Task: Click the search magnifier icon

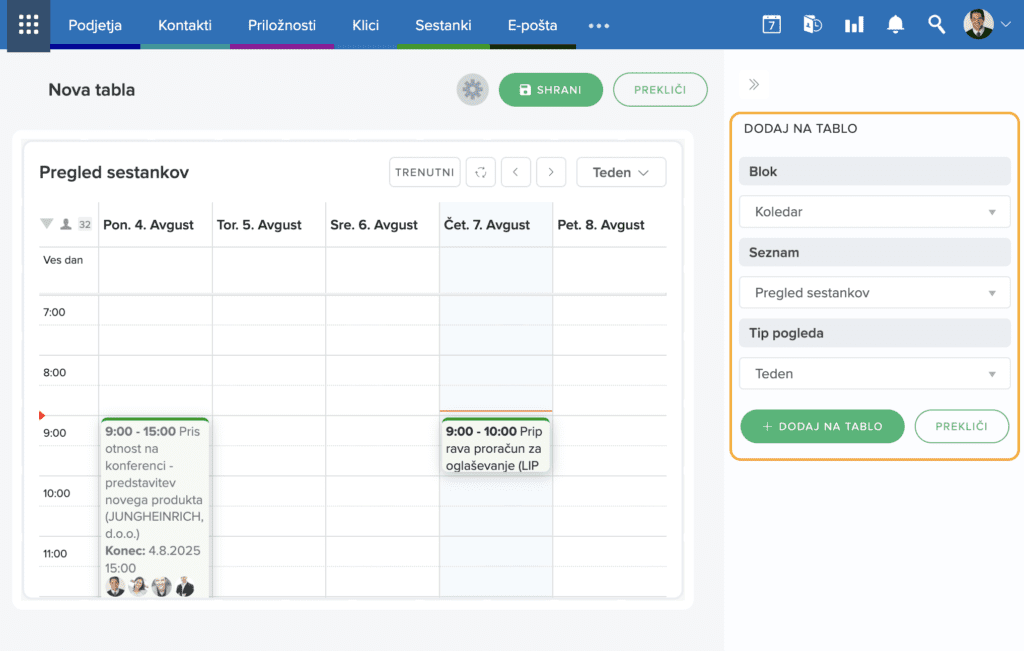Action: click(936, 25)
